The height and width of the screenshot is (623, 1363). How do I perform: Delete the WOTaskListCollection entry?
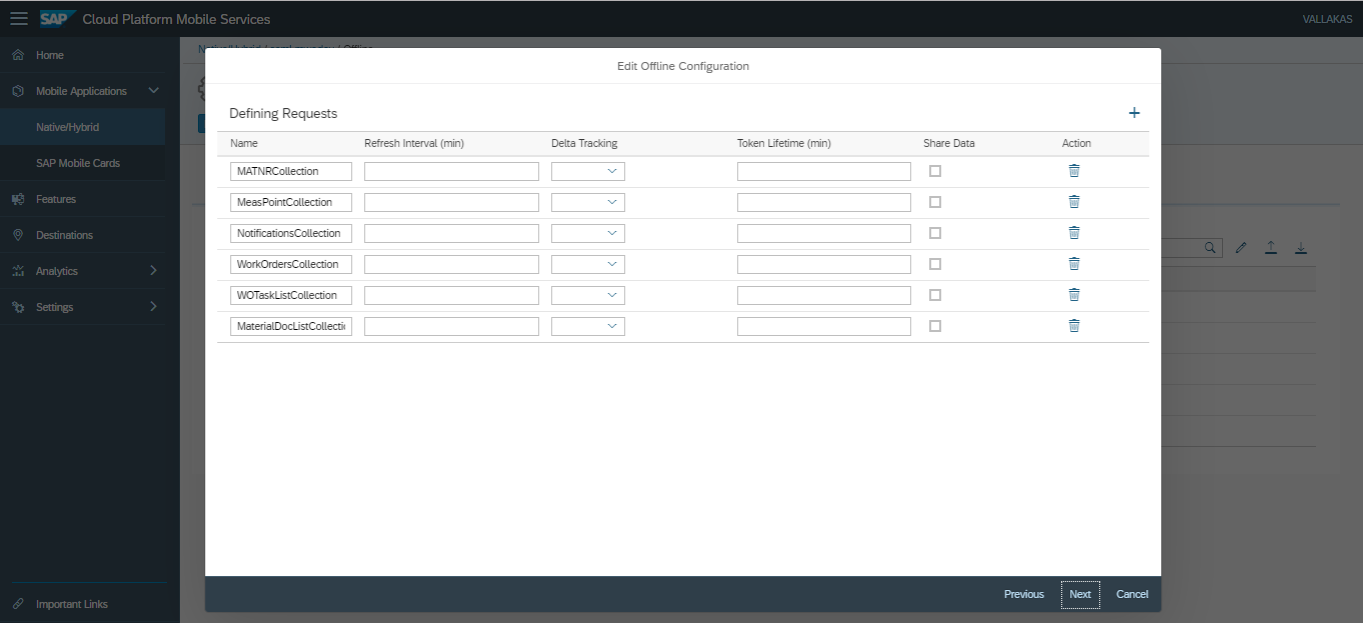pyautogui.click(x=1074, y=295)
